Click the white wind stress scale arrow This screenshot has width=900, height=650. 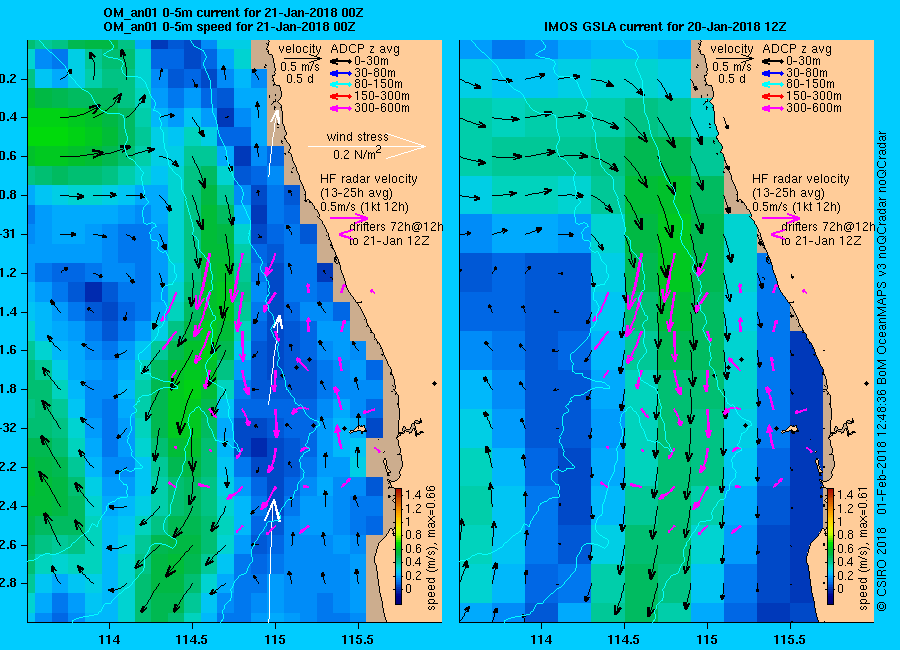[367, 146]
